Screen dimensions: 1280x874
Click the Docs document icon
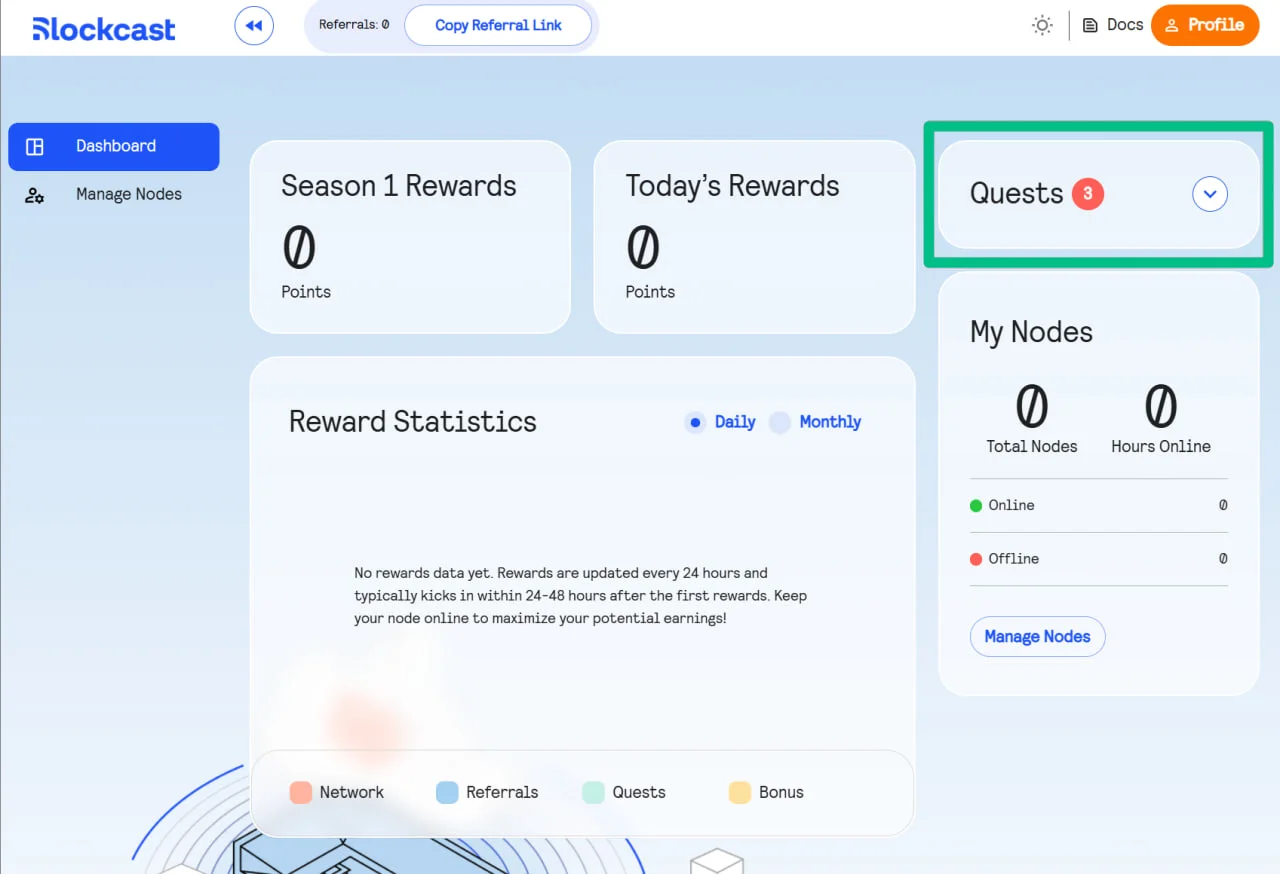tap(1090, 26)
